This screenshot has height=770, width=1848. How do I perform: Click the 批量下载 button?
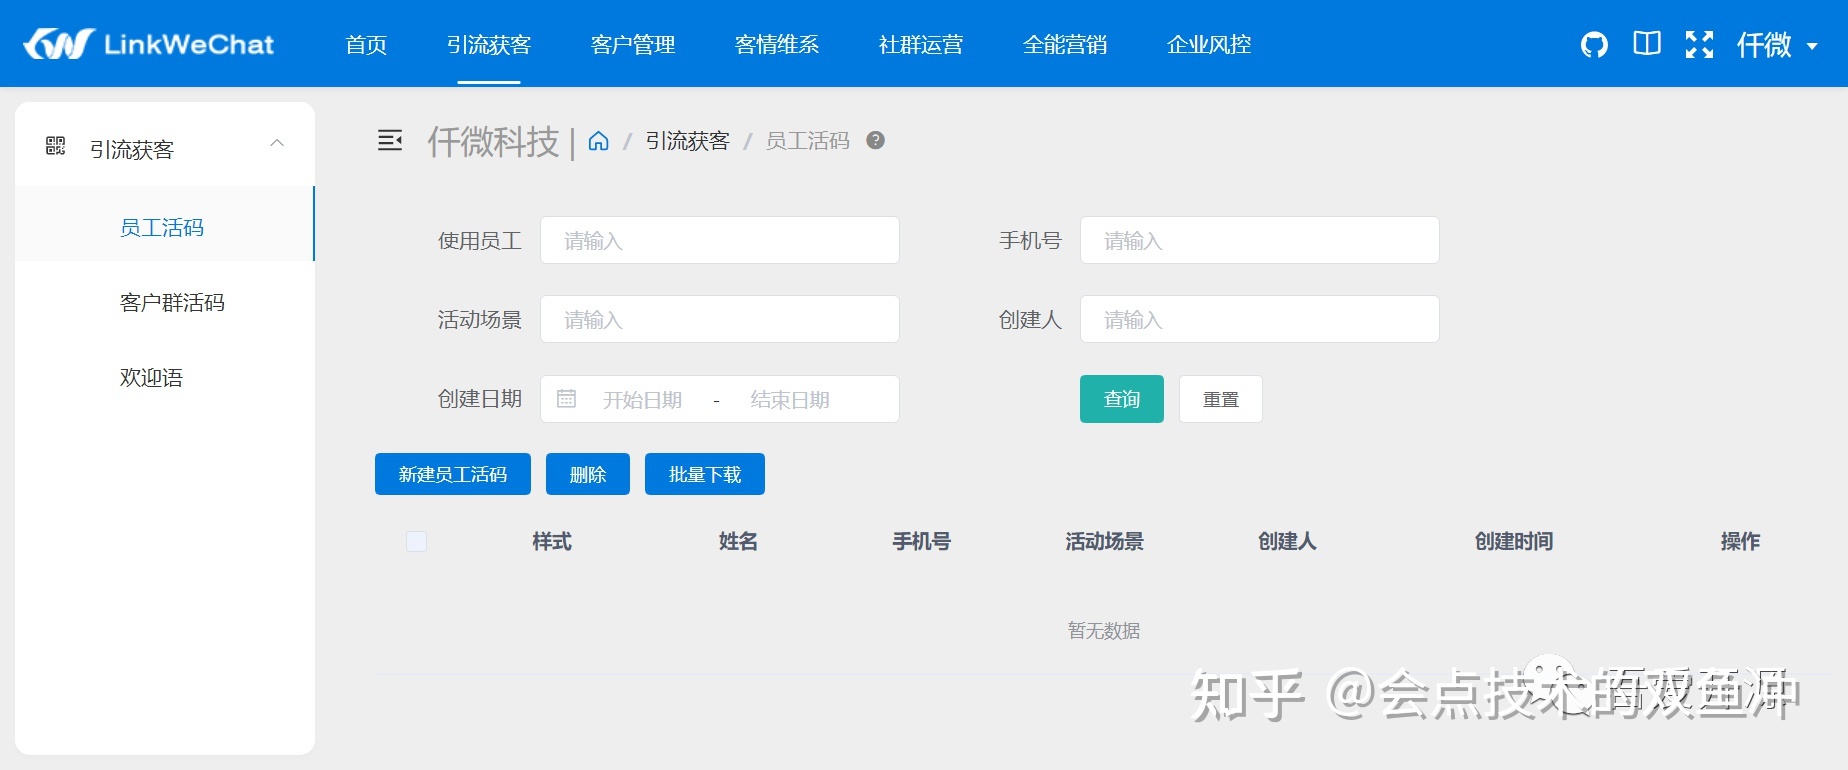click(705, 474)
